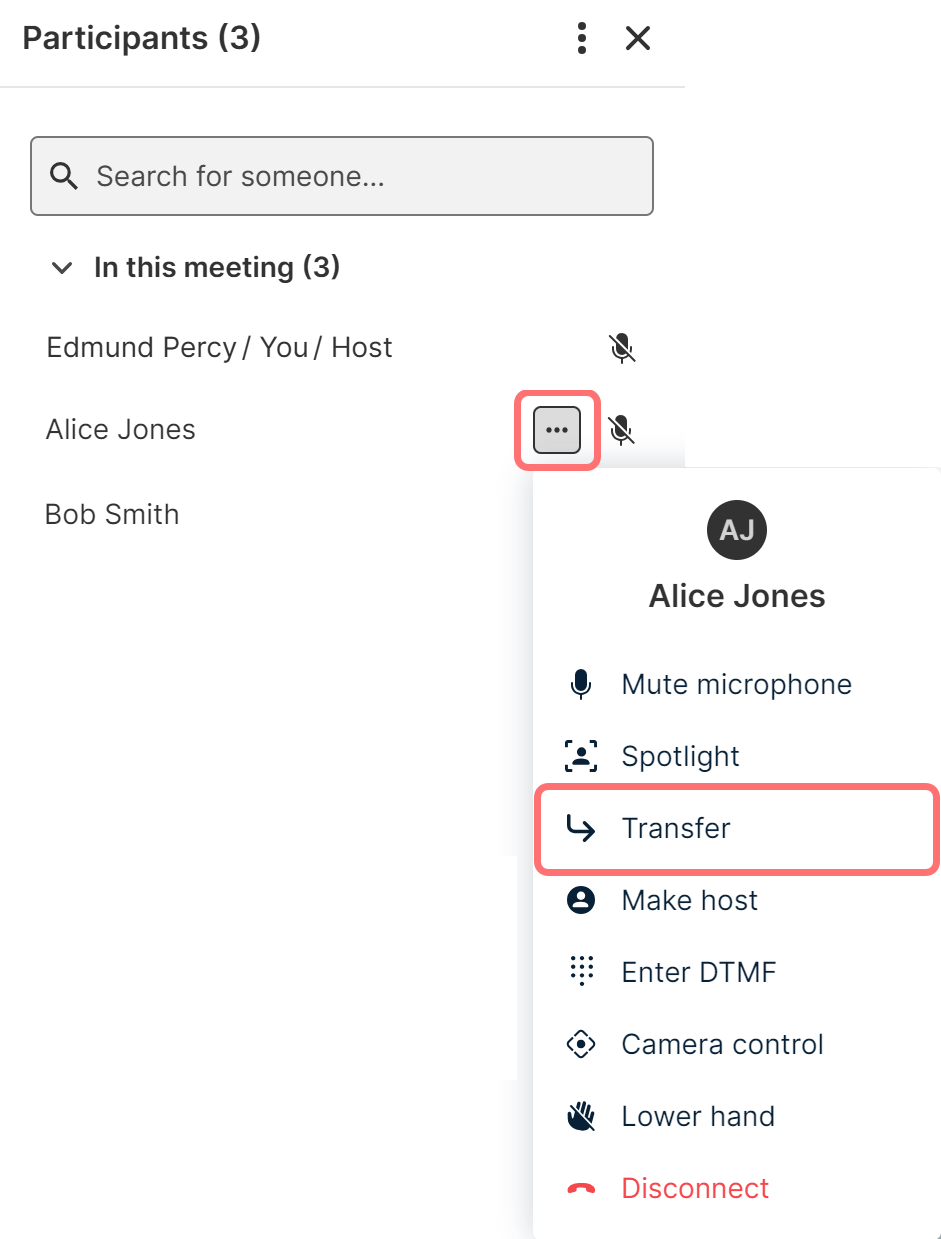The width and height of the screenshot is (941, 1239).
Task: Click Bob Smith in participant list
Action: 112,514
